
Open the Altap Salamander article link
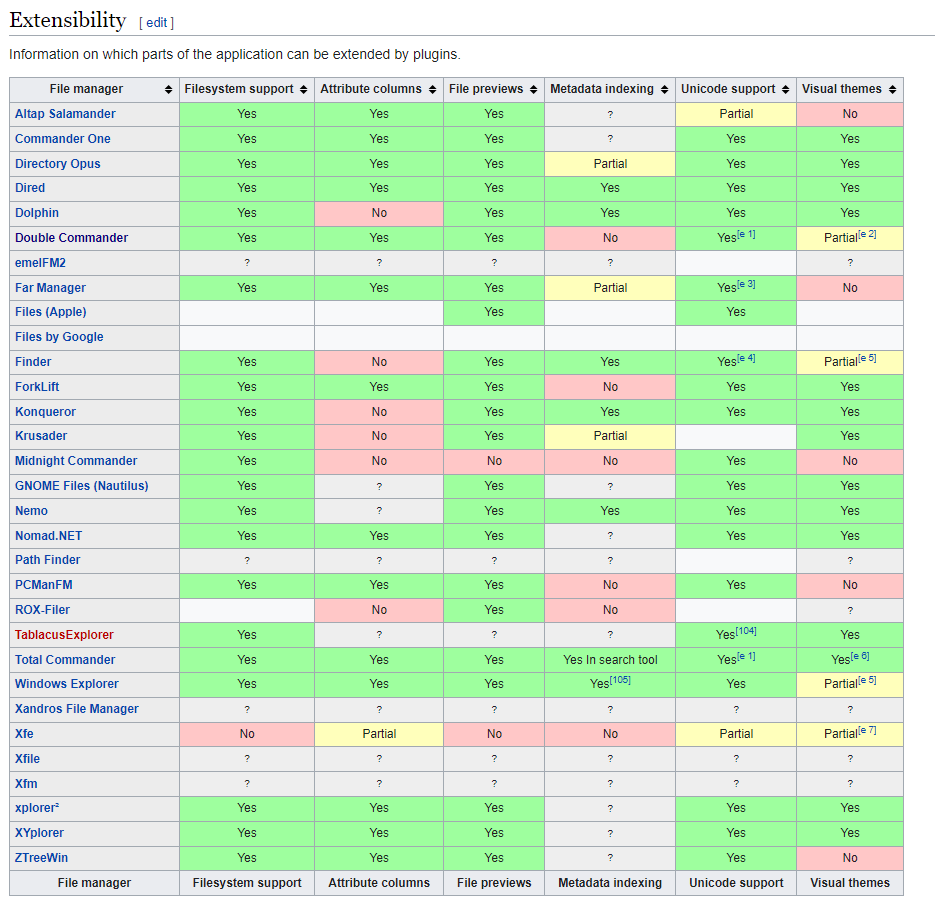click(65, 114)
